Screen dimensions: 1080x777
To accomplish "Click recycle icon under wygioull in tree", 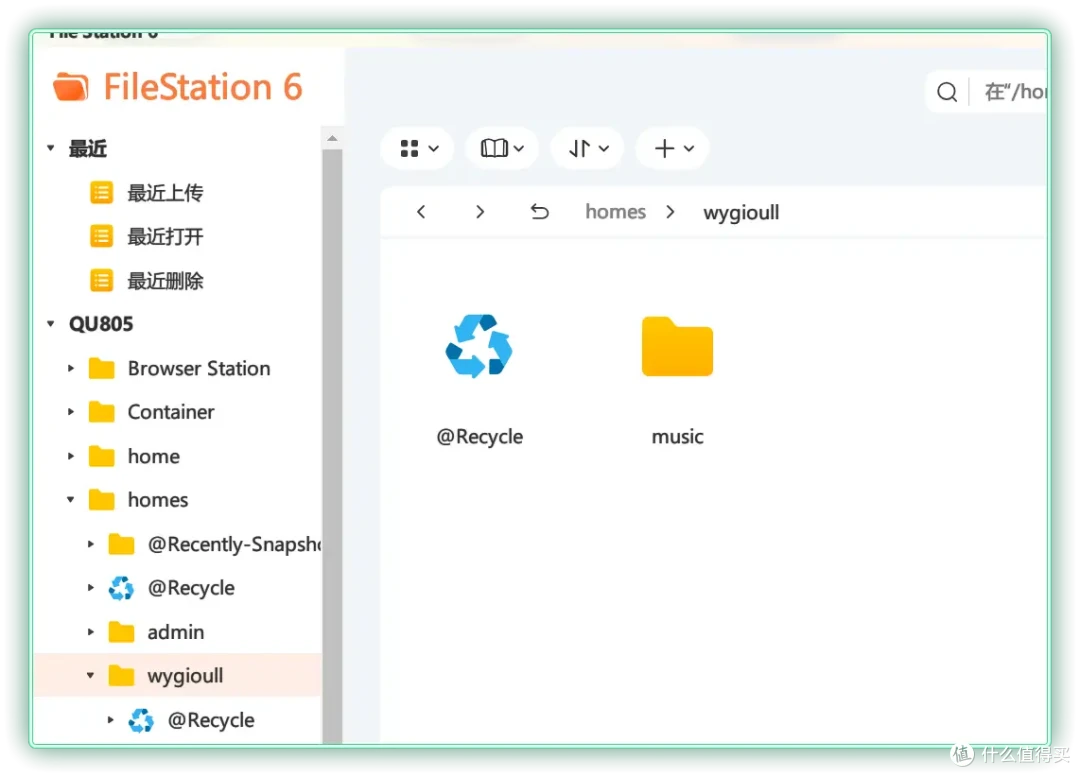I will coord(141,721).
